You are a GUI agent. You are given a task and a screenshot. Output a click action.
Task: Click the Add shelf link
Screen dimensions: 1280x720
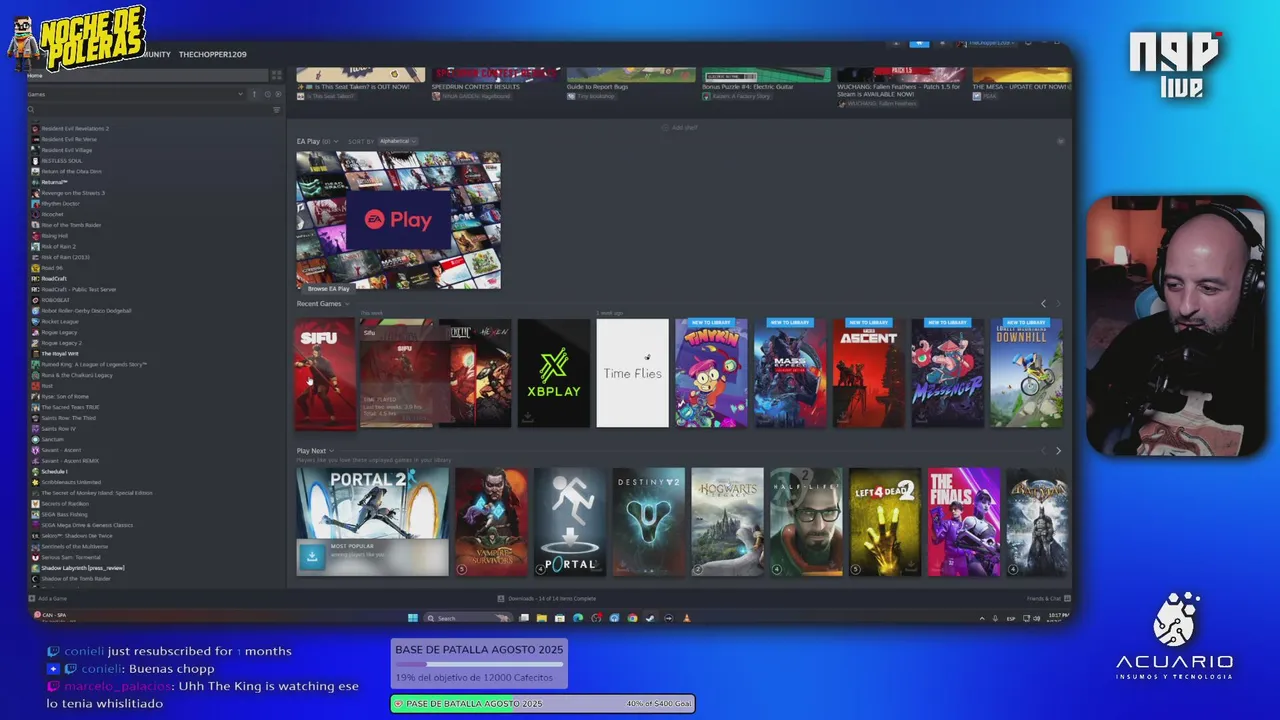[680, 127]
